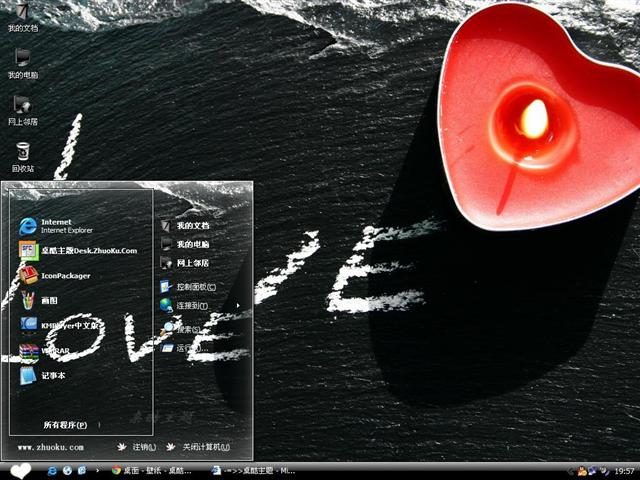This screenshot has height=480, width=640.
Task: Click the orange messenger tray icon
Action: pyautogui.click(x=581, y=471)
